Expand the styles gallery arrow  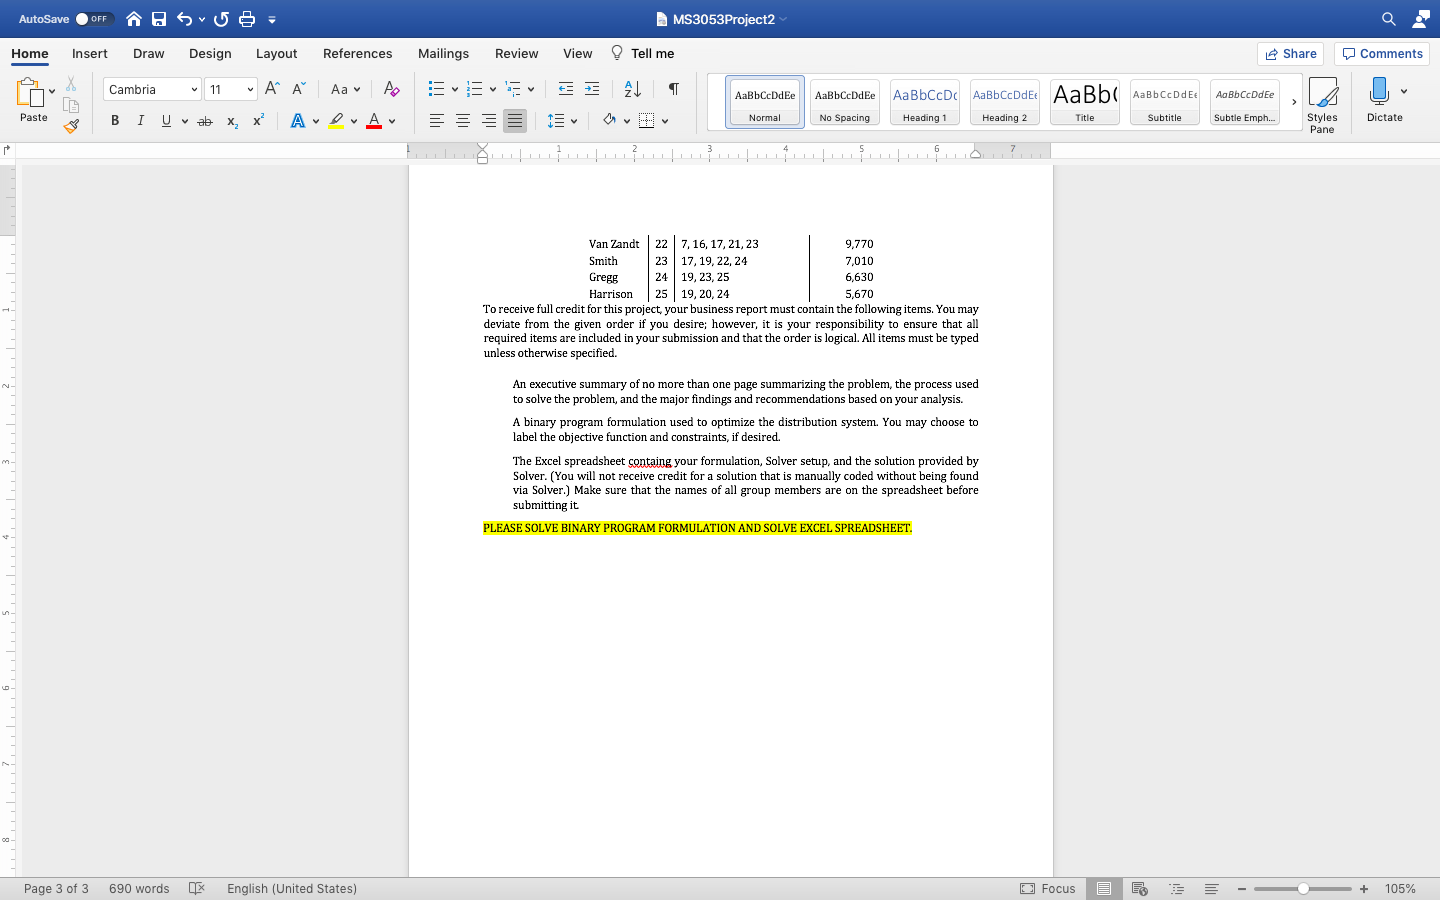pyautogui.click(x=1294, y=102)
